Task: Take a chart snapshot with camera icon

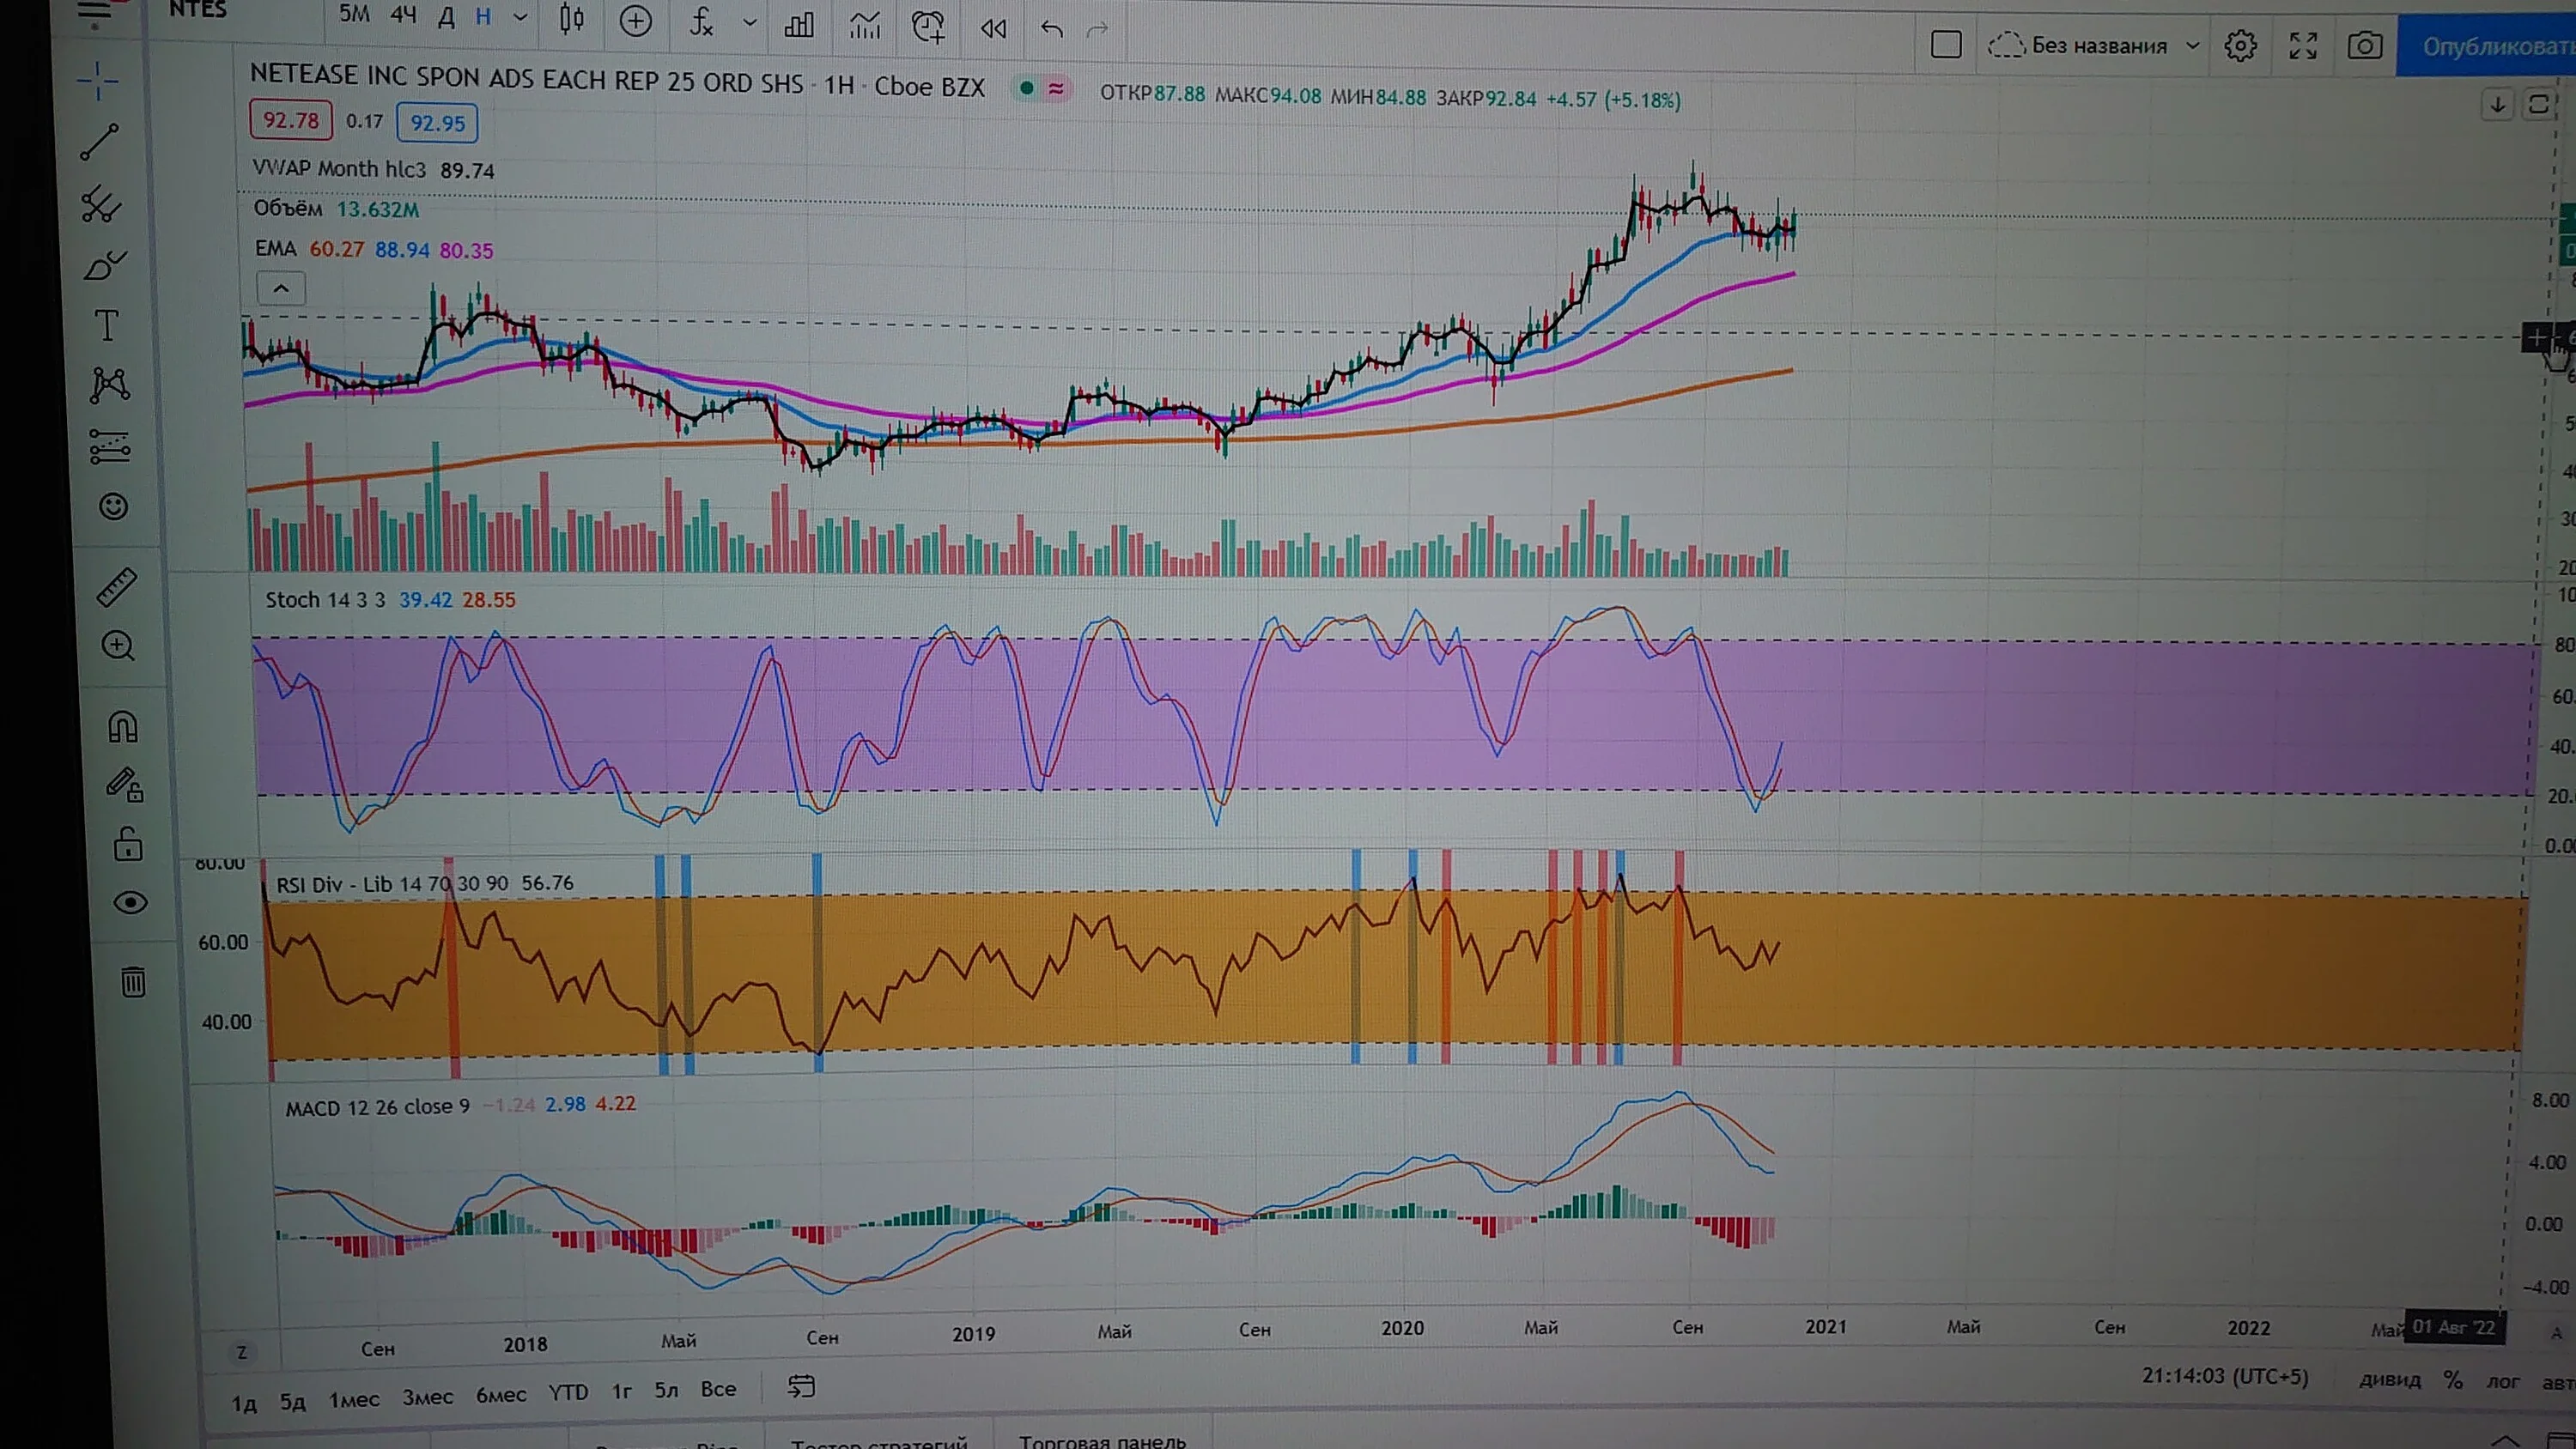Action: pos(2365,46)
